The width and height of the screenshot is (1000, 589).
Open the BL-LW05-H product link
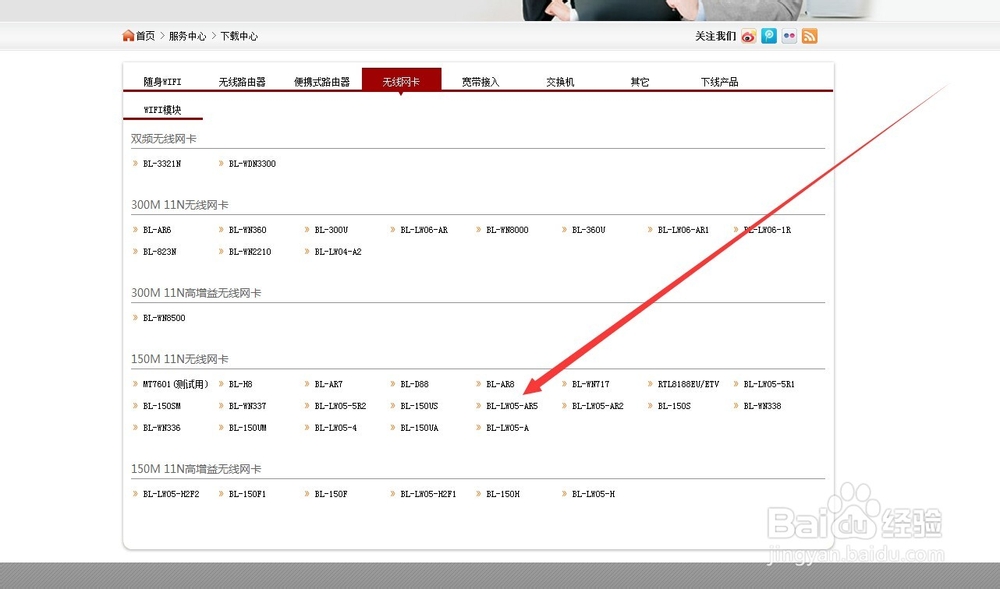pos(593,494)
